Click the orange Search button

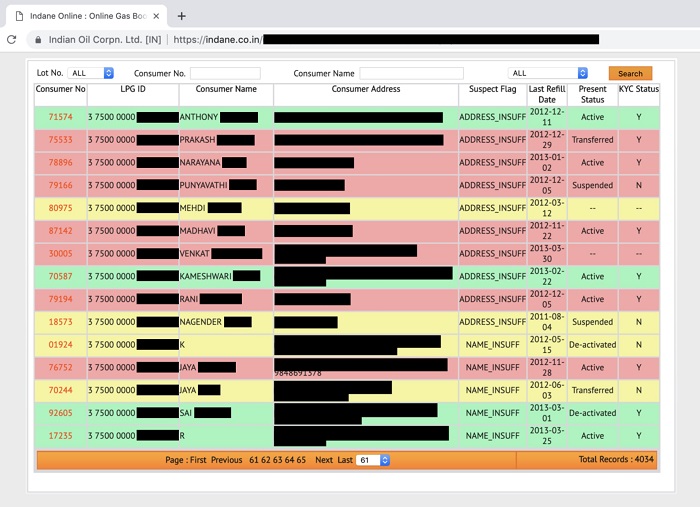click(x=630, y=74)
